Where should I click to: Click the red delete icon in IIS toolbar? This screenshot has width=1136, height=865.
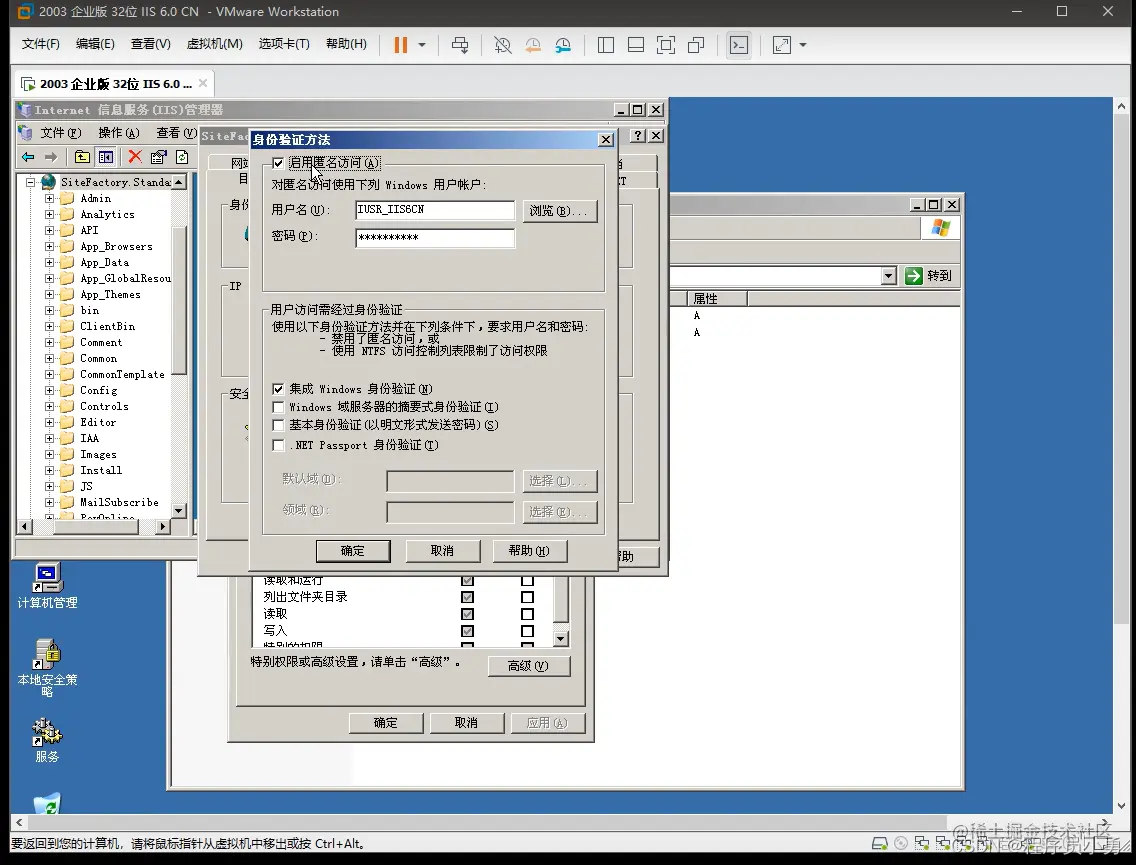click(135, 156)
